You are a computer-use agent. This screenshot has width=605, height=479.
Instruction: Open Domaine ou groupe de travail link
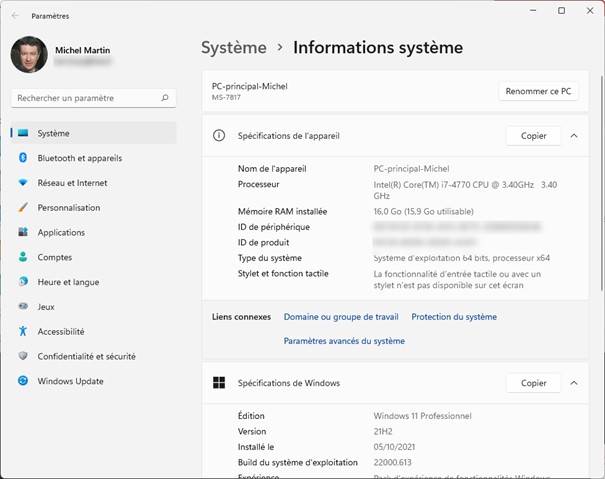[341, 317]
